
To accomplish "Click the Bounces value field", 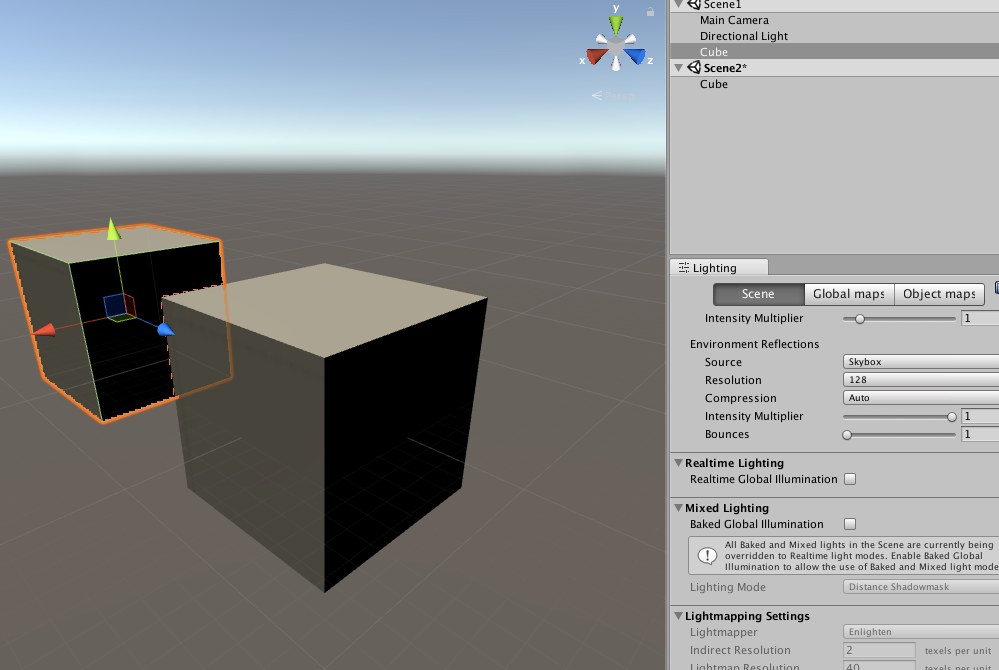I will (980, 434).
